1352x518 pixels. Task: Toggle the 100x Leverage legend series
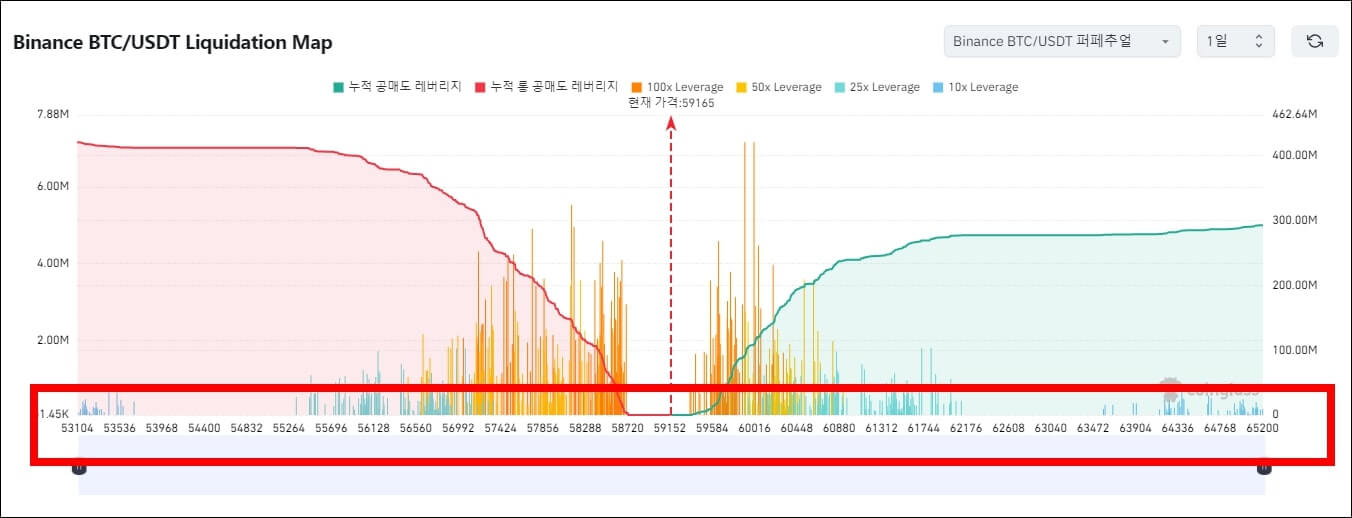pyautogui.click(x=677, y=87)
